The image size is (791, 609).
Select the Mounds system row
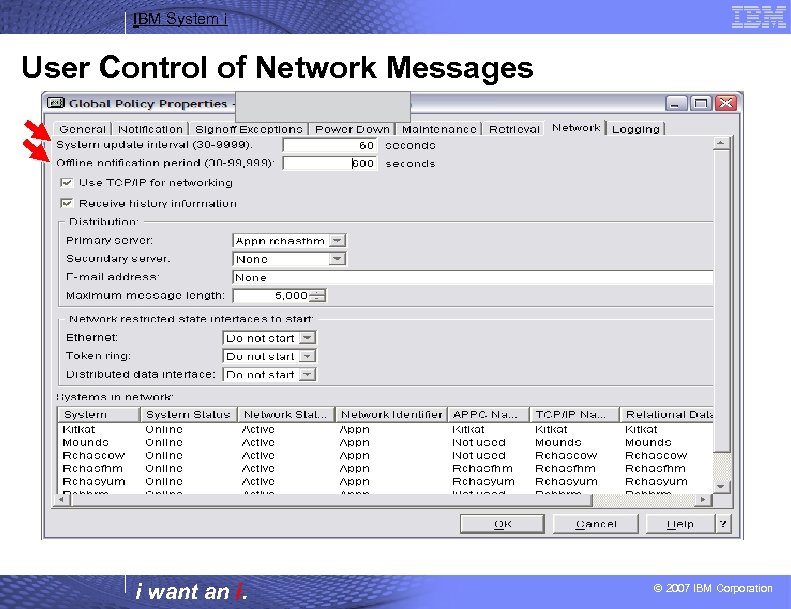pos(385,442)
